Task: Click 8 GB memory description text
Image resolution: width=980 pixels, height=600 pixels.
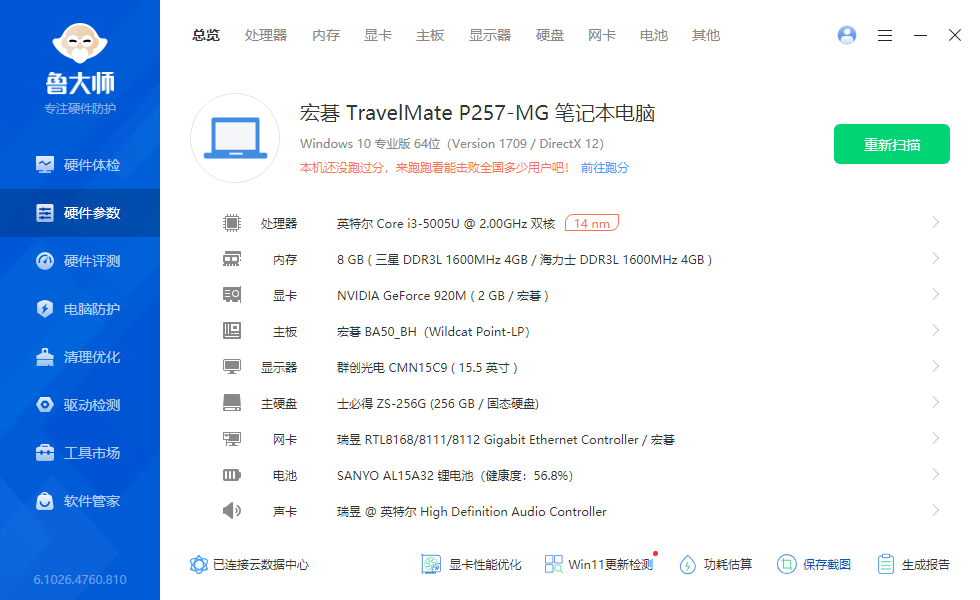Action: pyautogui.click(x=524, y=259)
